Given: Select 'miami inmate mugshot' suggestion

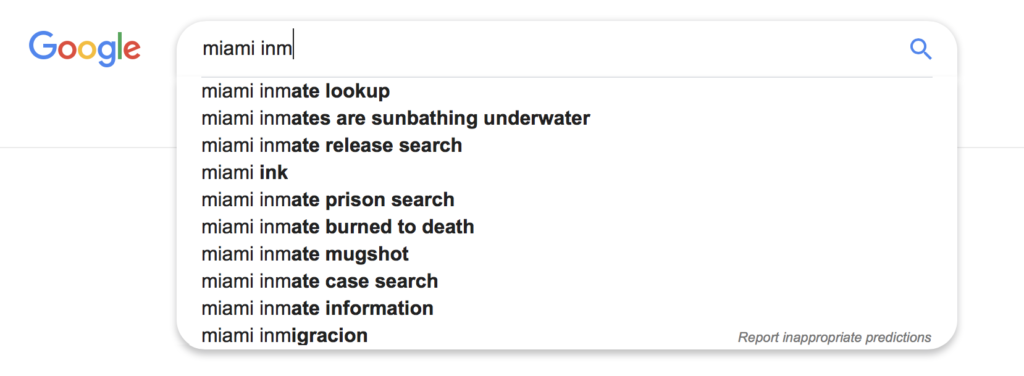Looking at the screenshot, I should (567, 254).
